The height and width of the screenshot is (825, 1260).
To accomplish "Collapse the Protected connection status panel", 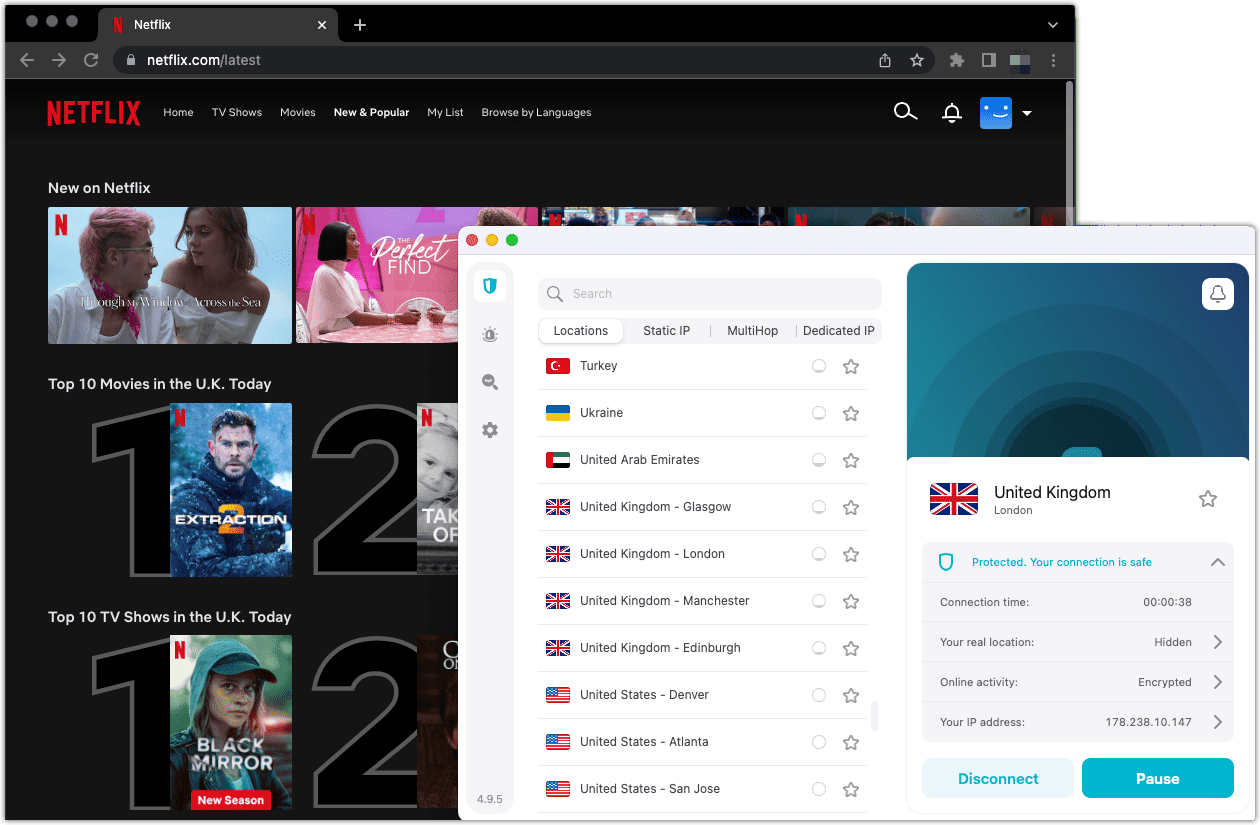I will click(x=1217, y=562).
